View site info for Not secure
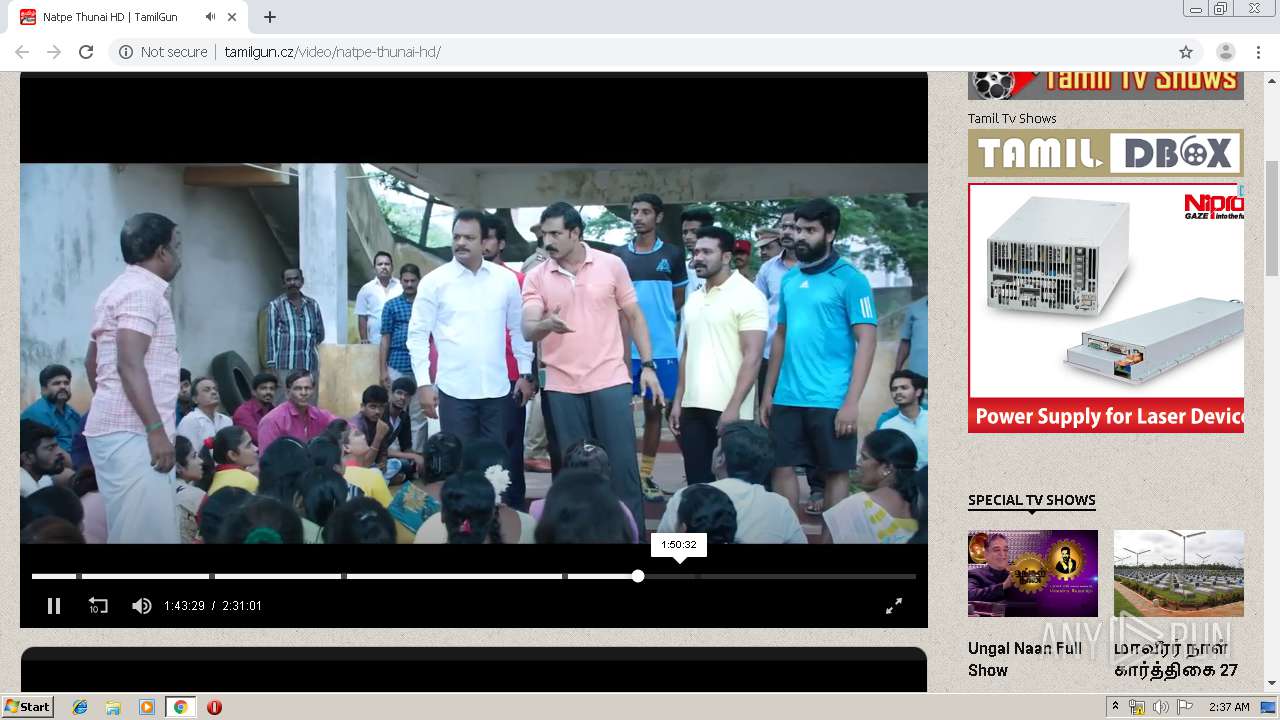This screenshot has height=720, width=1280. (163, 52)
